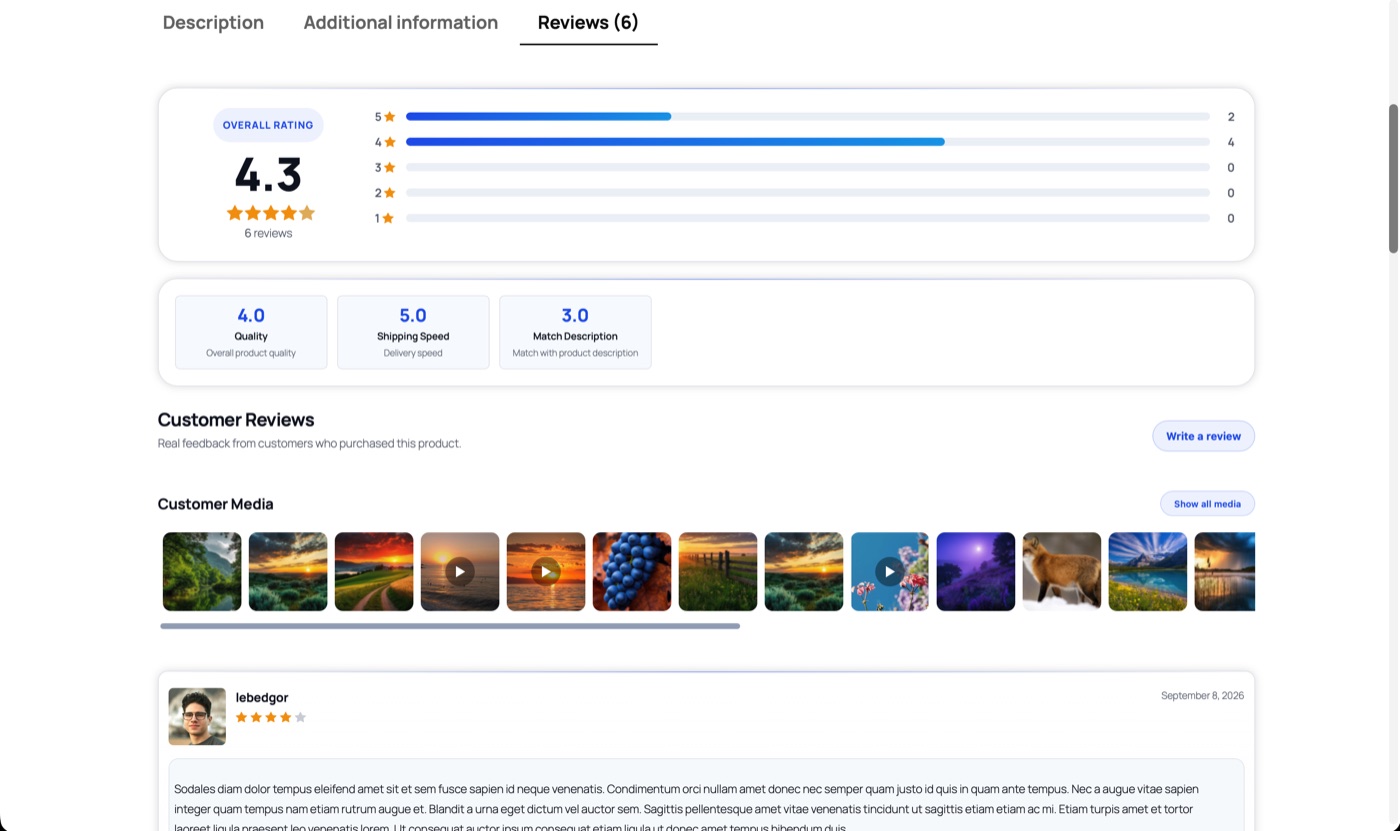Click the 3 star rating bar
Image resolution: width=1400 pixels, height=831 pixels.
point(808,168)
